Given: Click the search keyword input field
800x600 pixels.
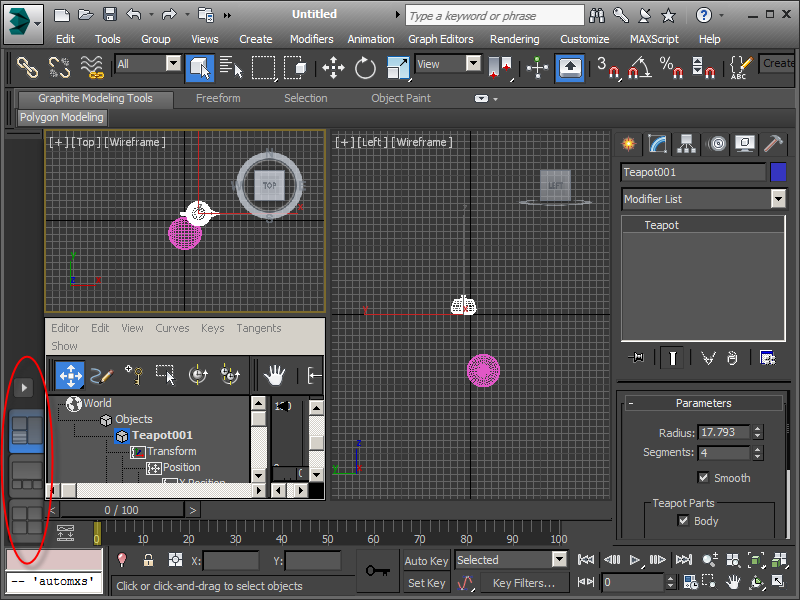Looking at the screenshot, I should (x=494, y=16).
